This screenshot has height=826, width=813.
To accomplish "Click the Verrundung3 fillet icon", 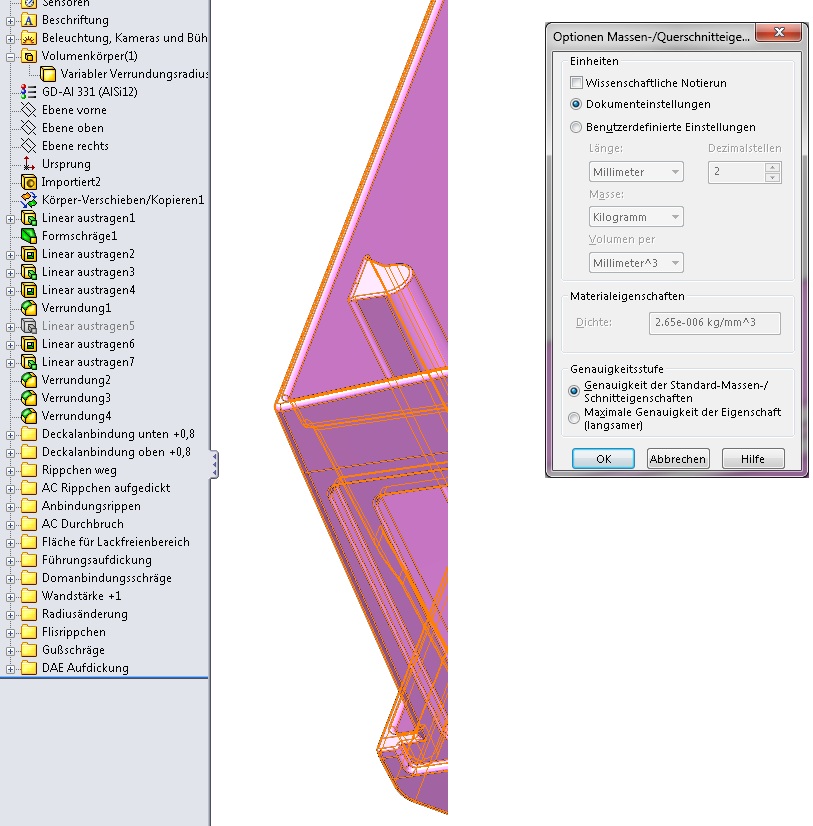I will click(x=29, y=398).
